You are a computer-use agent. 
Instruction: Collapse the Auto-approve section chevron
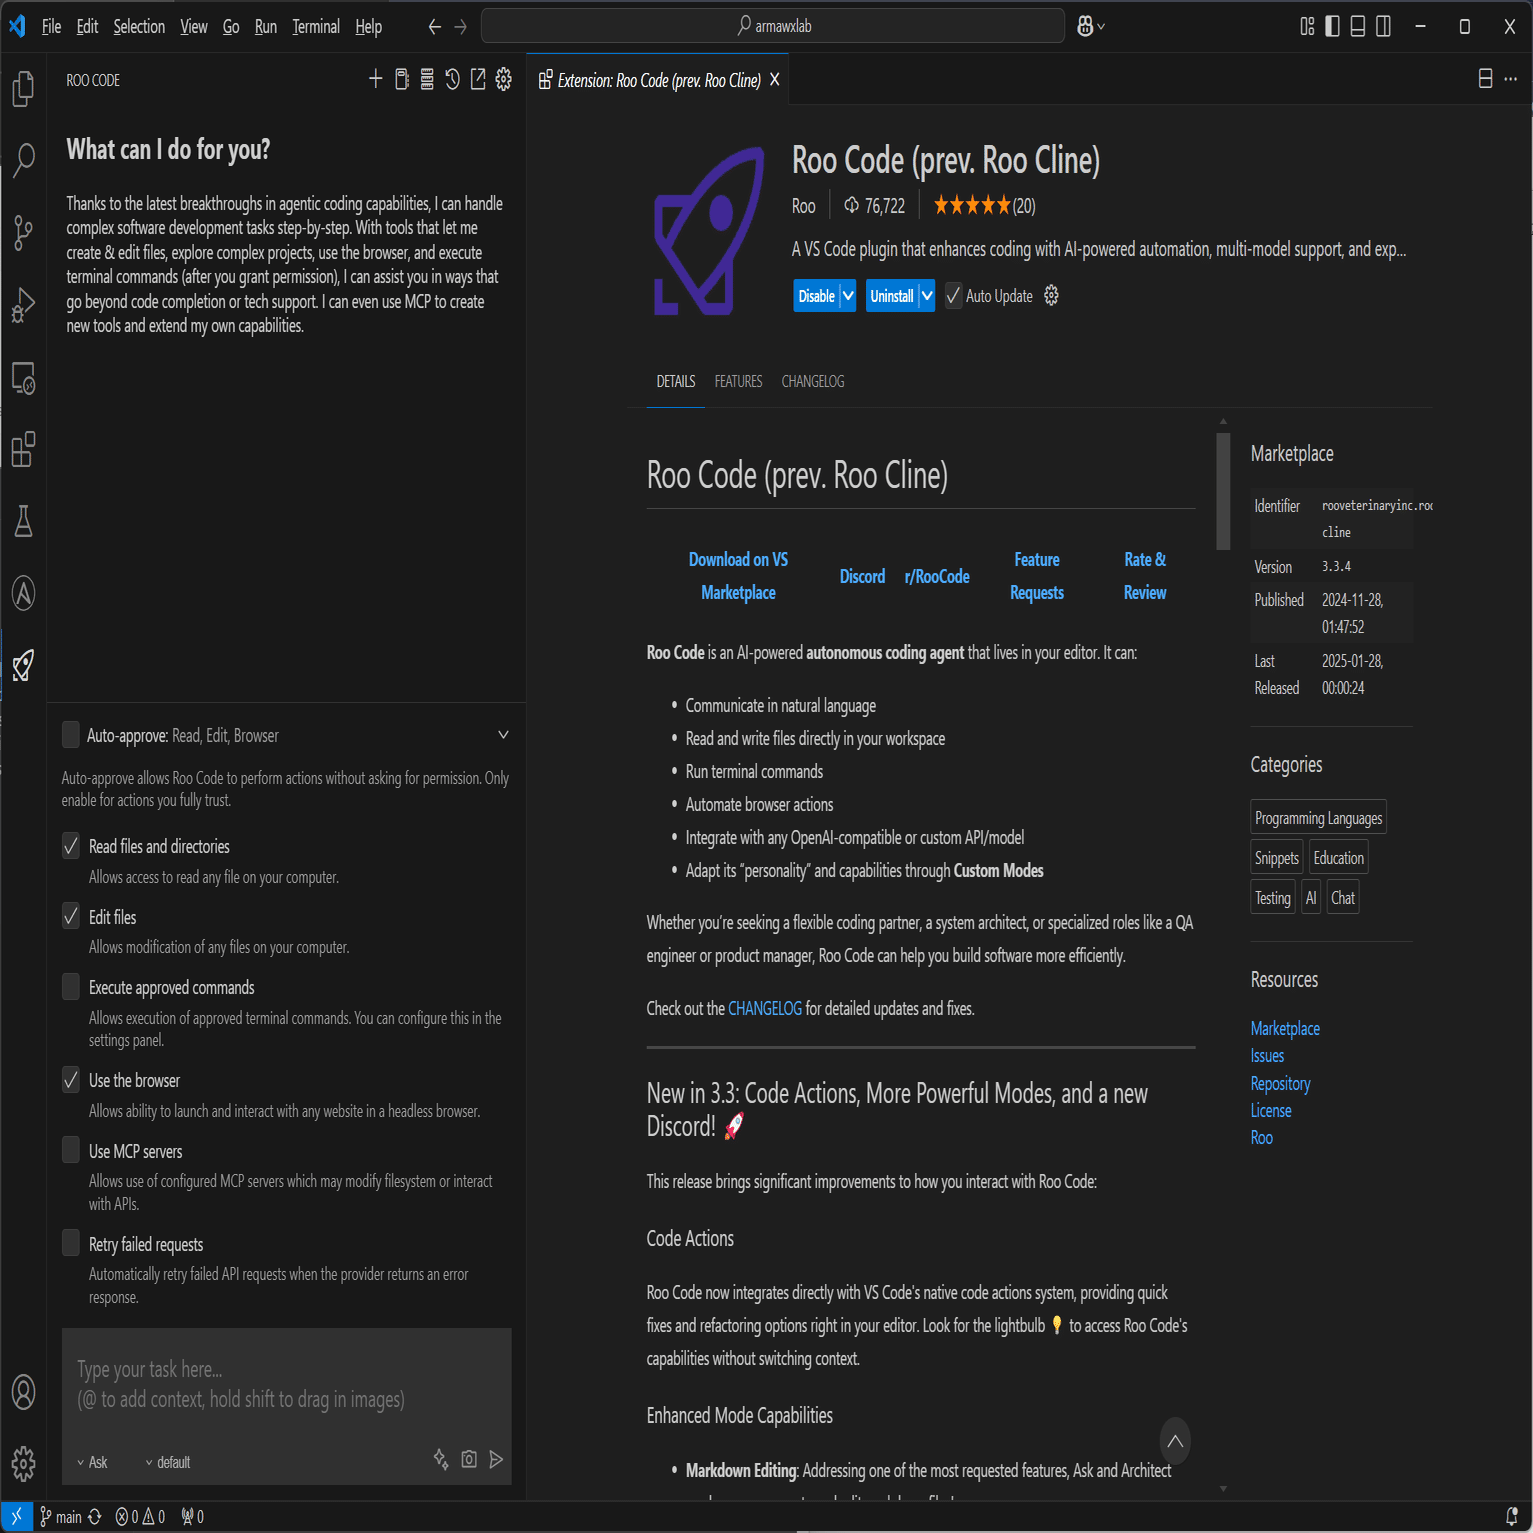(503, 735)
